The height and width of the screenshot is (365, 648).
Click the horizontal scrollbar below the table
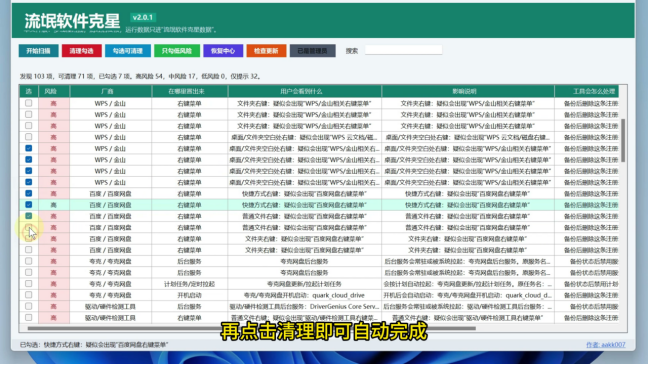coord(251,329)
